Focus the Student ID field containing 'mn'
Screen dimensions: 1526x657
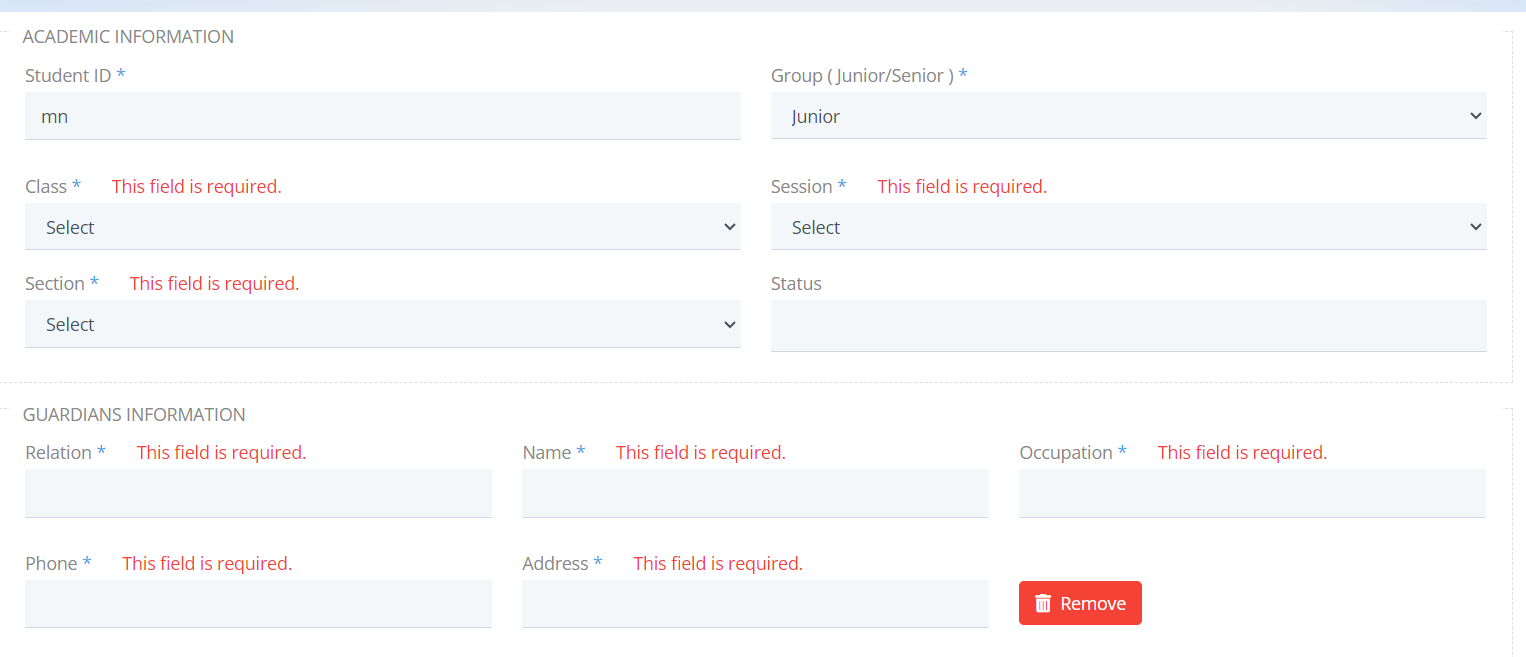pos(382,116)
